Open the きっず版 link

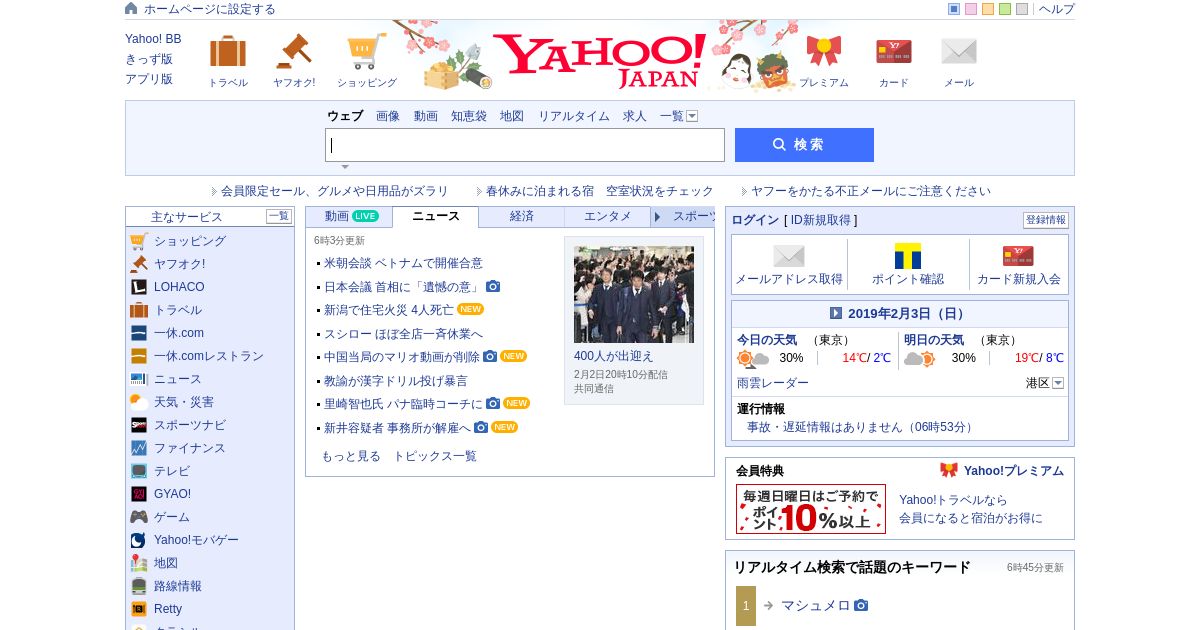tap(149, 59)
